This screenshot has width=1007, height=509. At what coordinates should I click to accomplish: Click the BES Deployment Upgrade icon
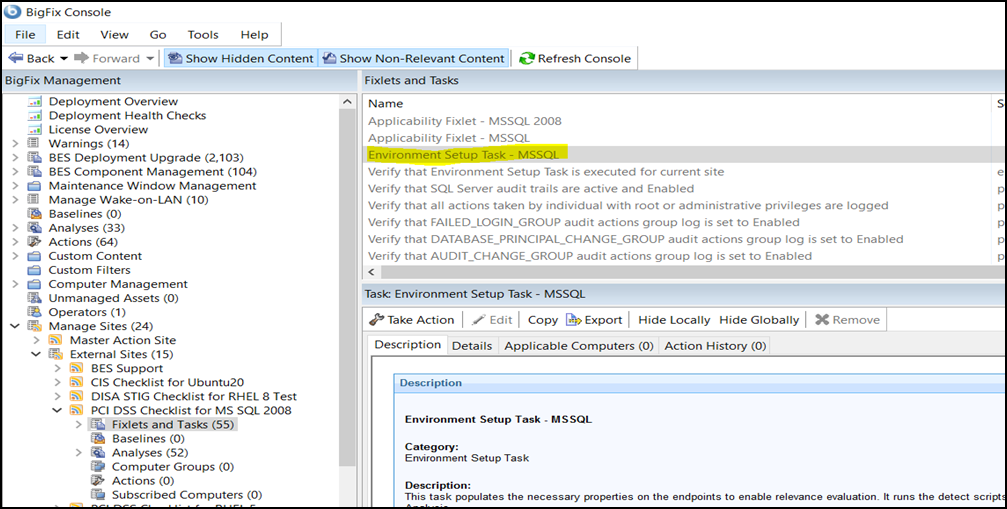point(35,157)
